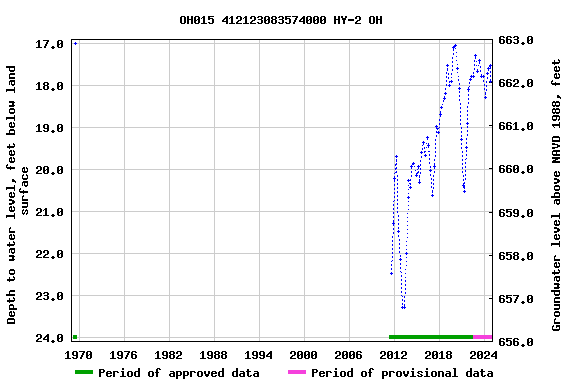Click the 658.0 elevation axis label

pos(515,255)
